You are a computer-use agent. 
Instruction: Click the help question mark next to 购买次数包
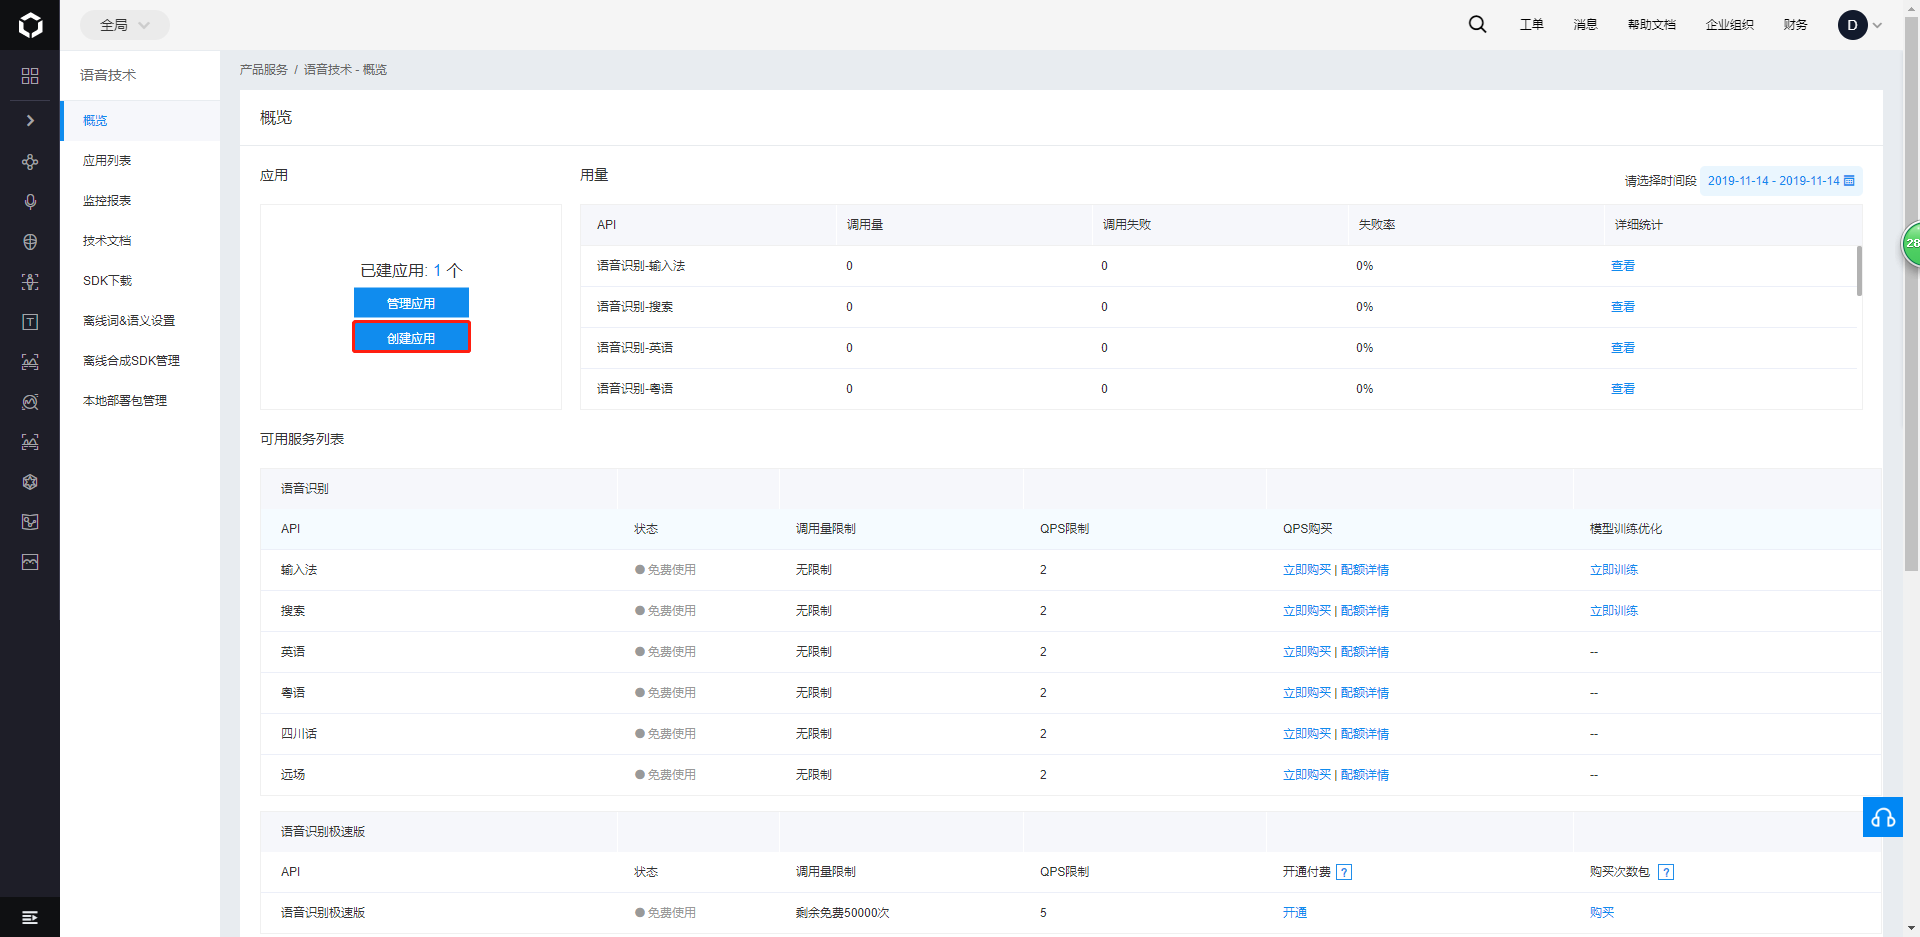1666,872
